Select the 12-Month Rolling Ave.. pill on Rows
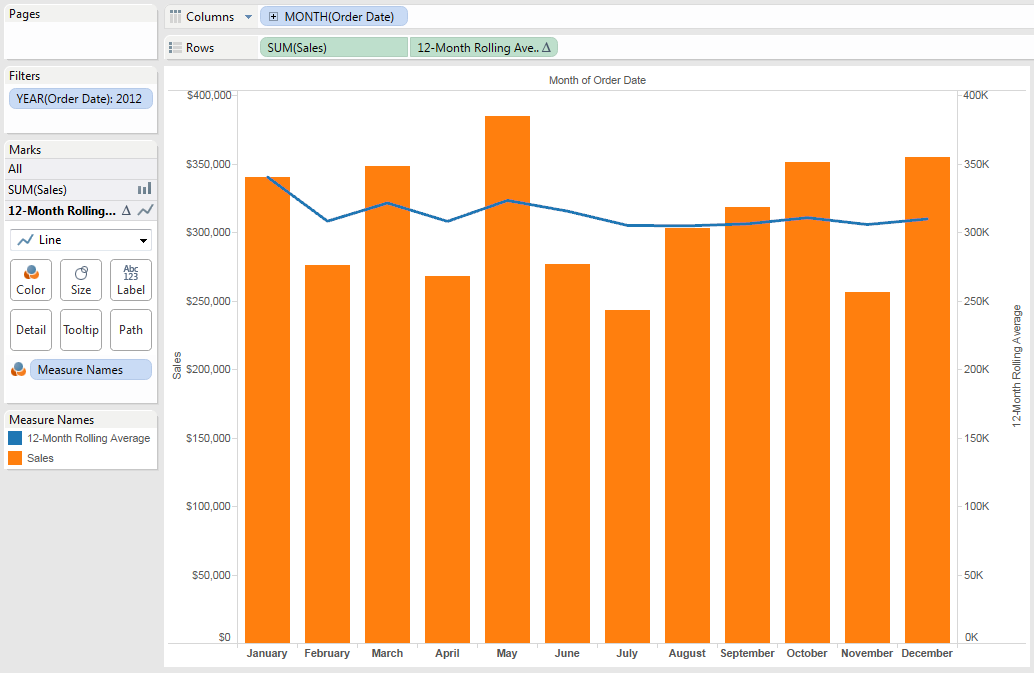The width and height of the screenshot is (1034, 673). (x=484, y=47)
